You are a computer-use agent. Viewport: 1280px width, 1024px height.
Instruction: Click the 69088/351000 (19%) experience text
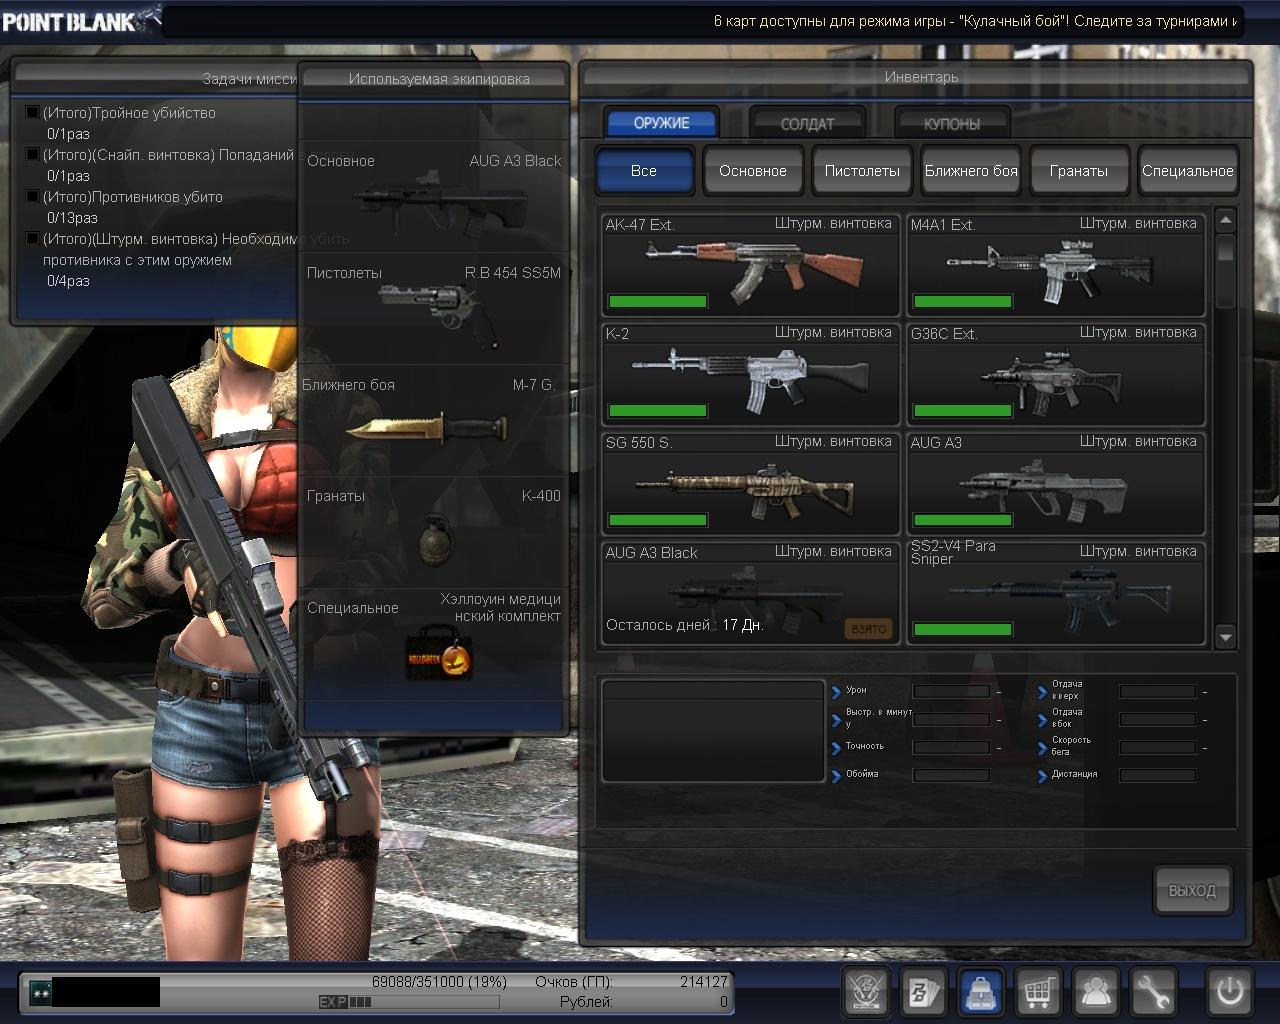coord(439,982)
